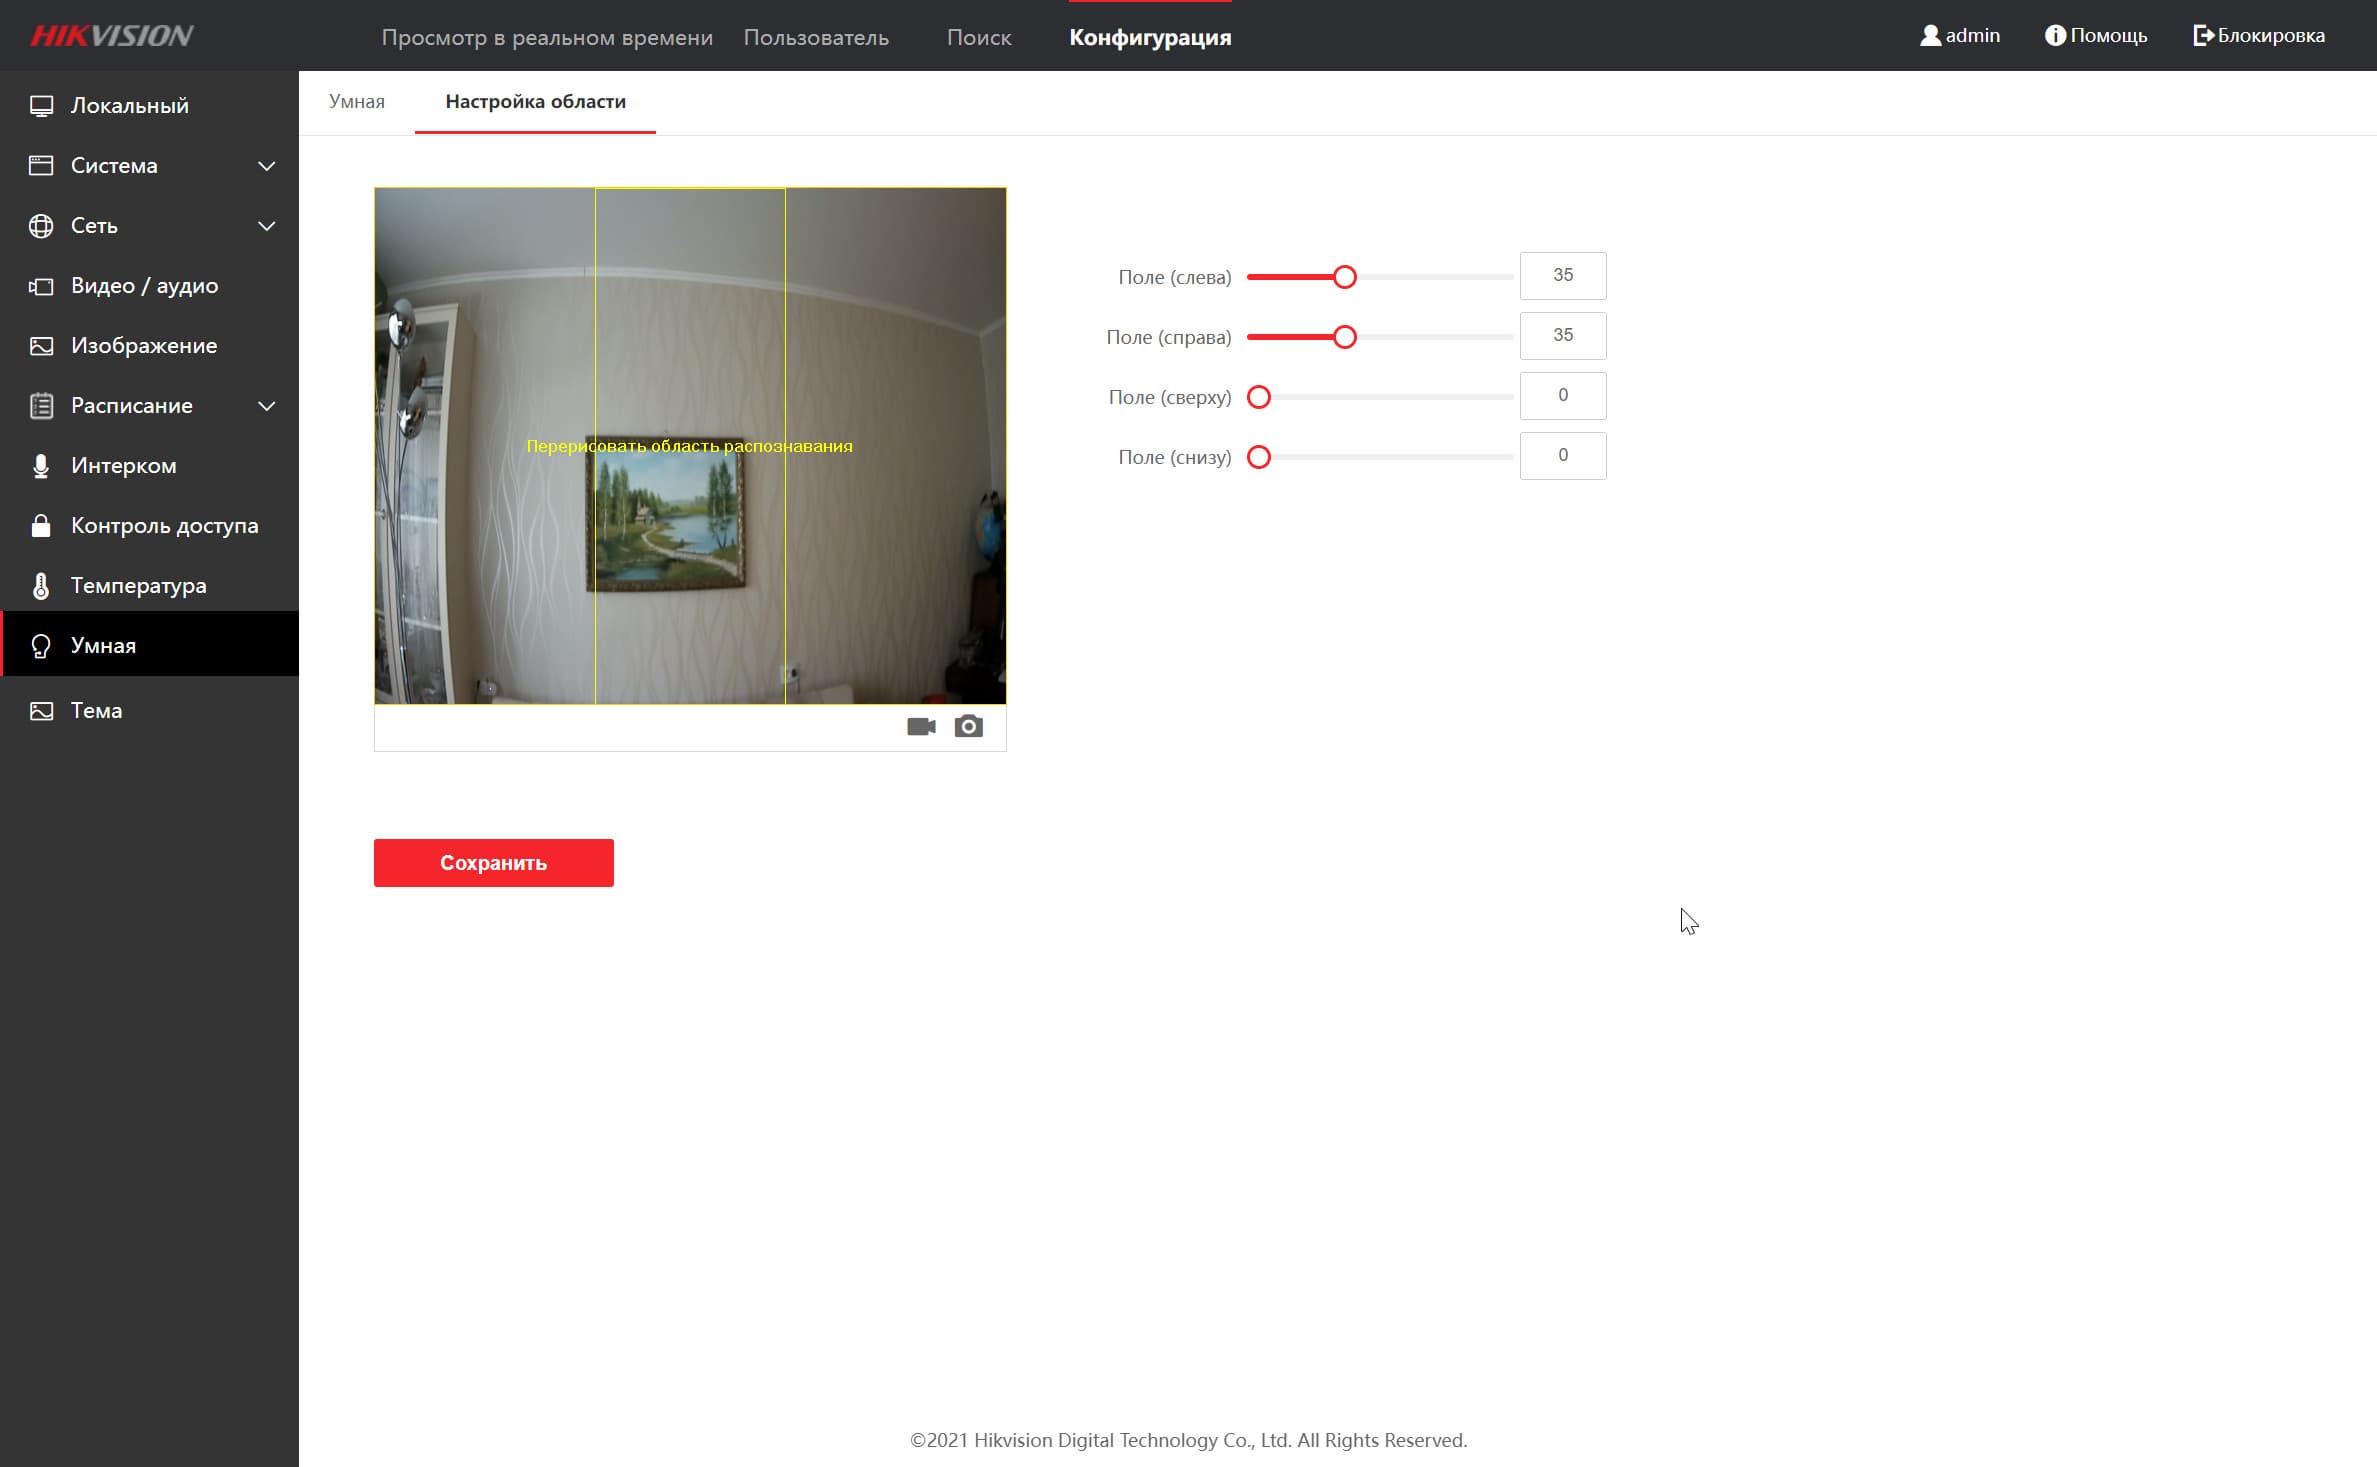Open the Поиск top menu
This screenshot has height=1467, width=2377.
point(978,38)
